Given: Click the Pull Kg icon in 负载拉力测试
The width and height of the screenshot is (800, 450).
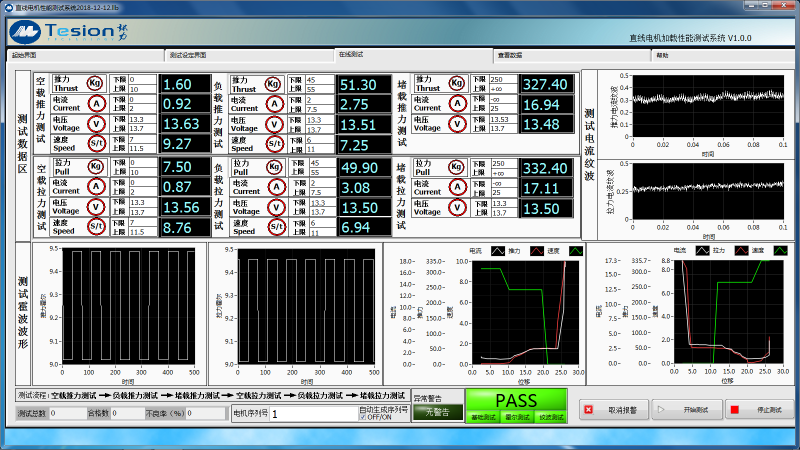Looking at the screenshot, I should tap(272, 167).
